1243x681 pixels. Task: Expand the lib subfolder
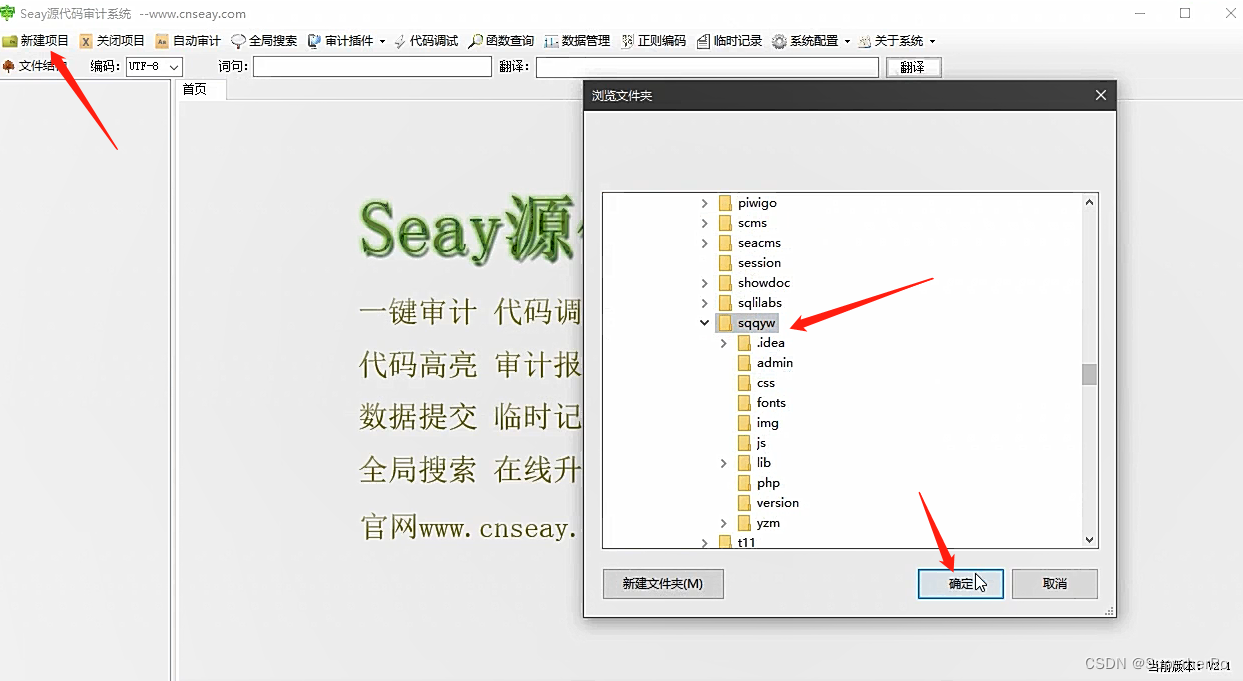pos(724,463)
